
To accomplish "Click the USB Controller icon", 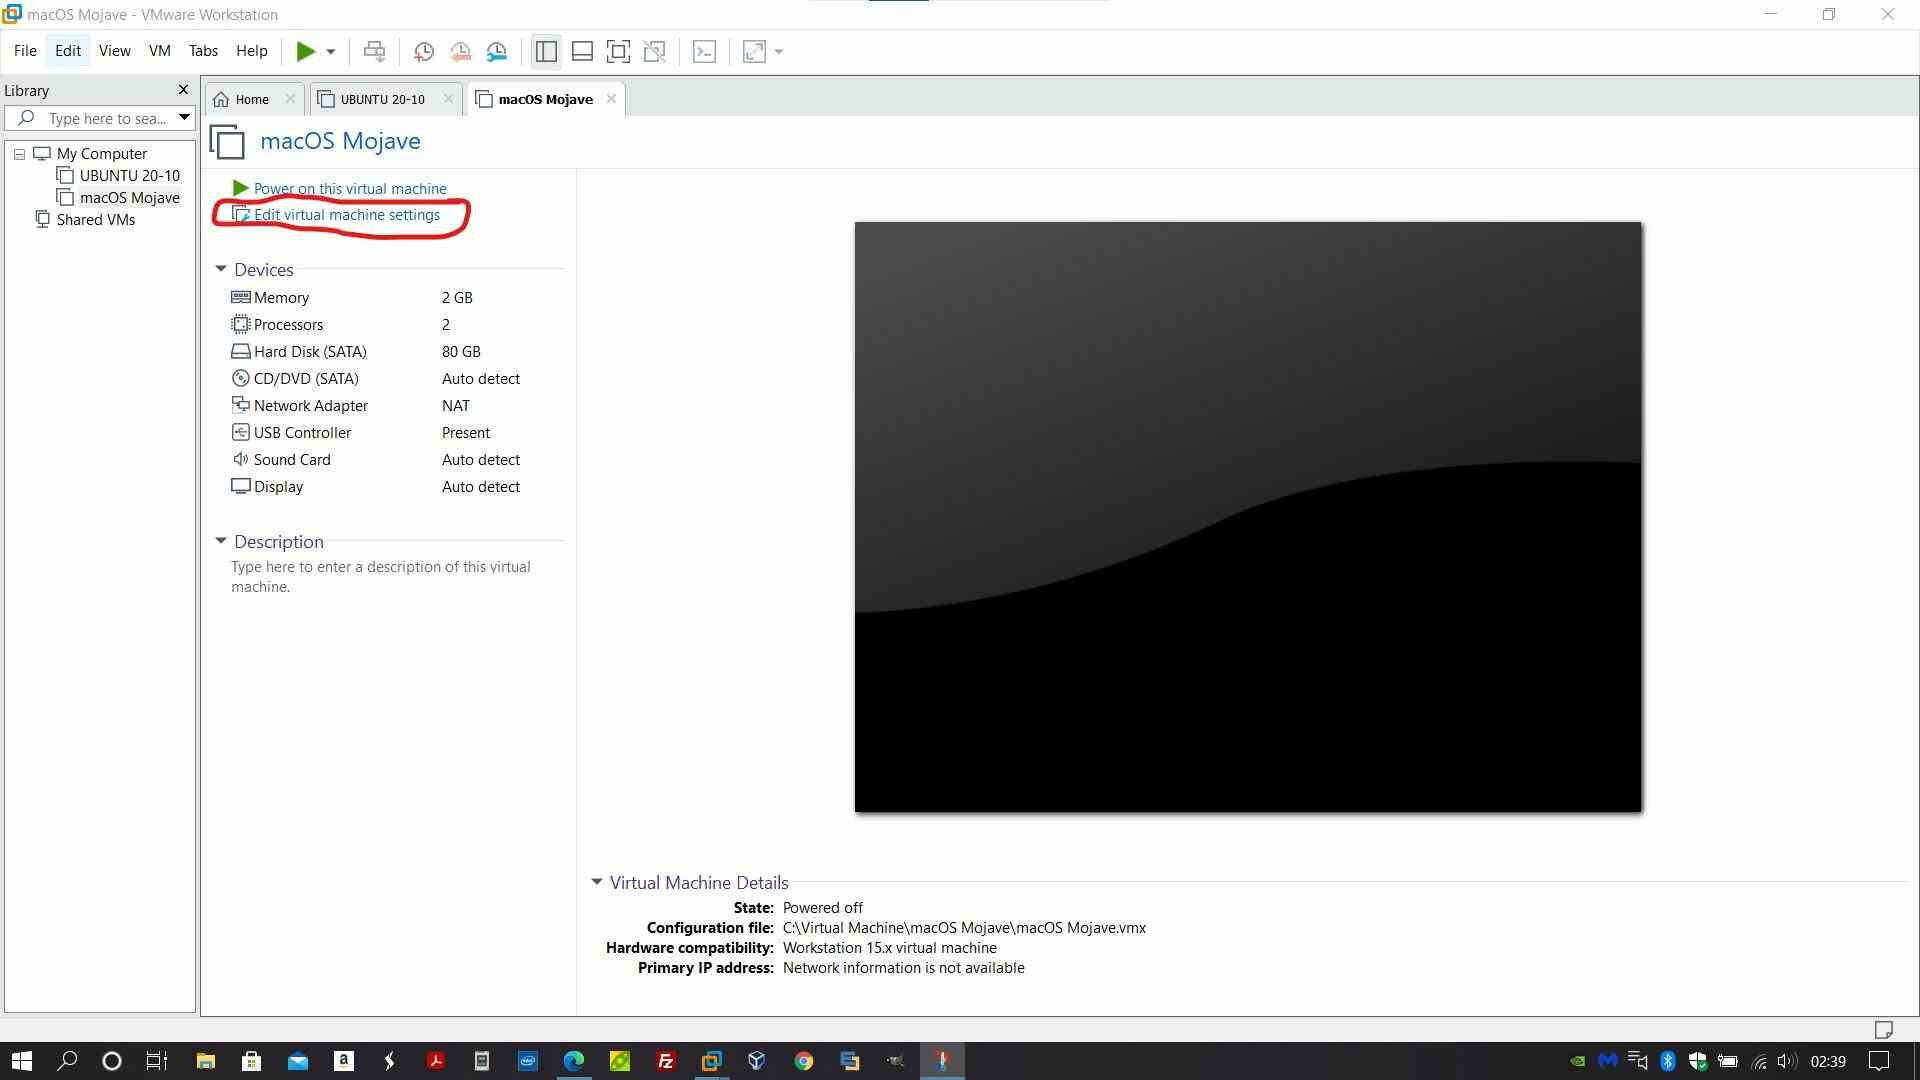I will [240, 432].
